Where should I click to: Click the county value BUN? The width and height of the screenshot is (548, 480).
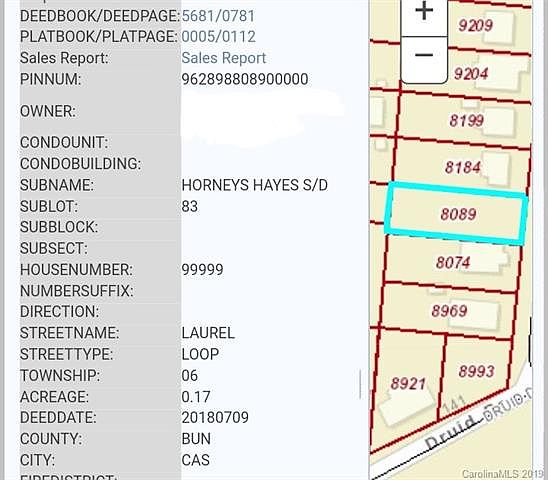click(196, 439)
